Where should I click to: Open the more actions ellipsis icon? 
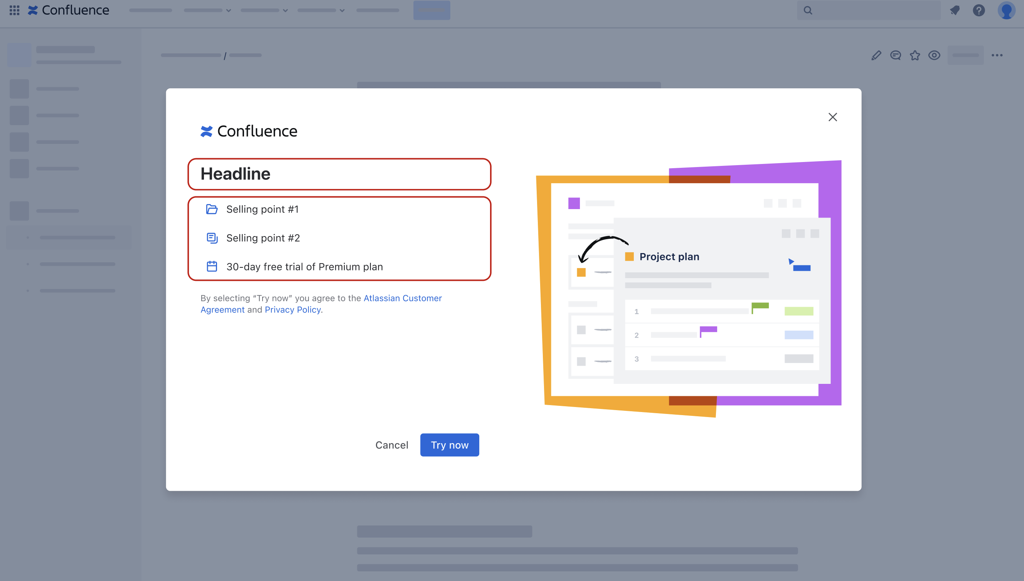pyautogui.click(x=997, y=55)
